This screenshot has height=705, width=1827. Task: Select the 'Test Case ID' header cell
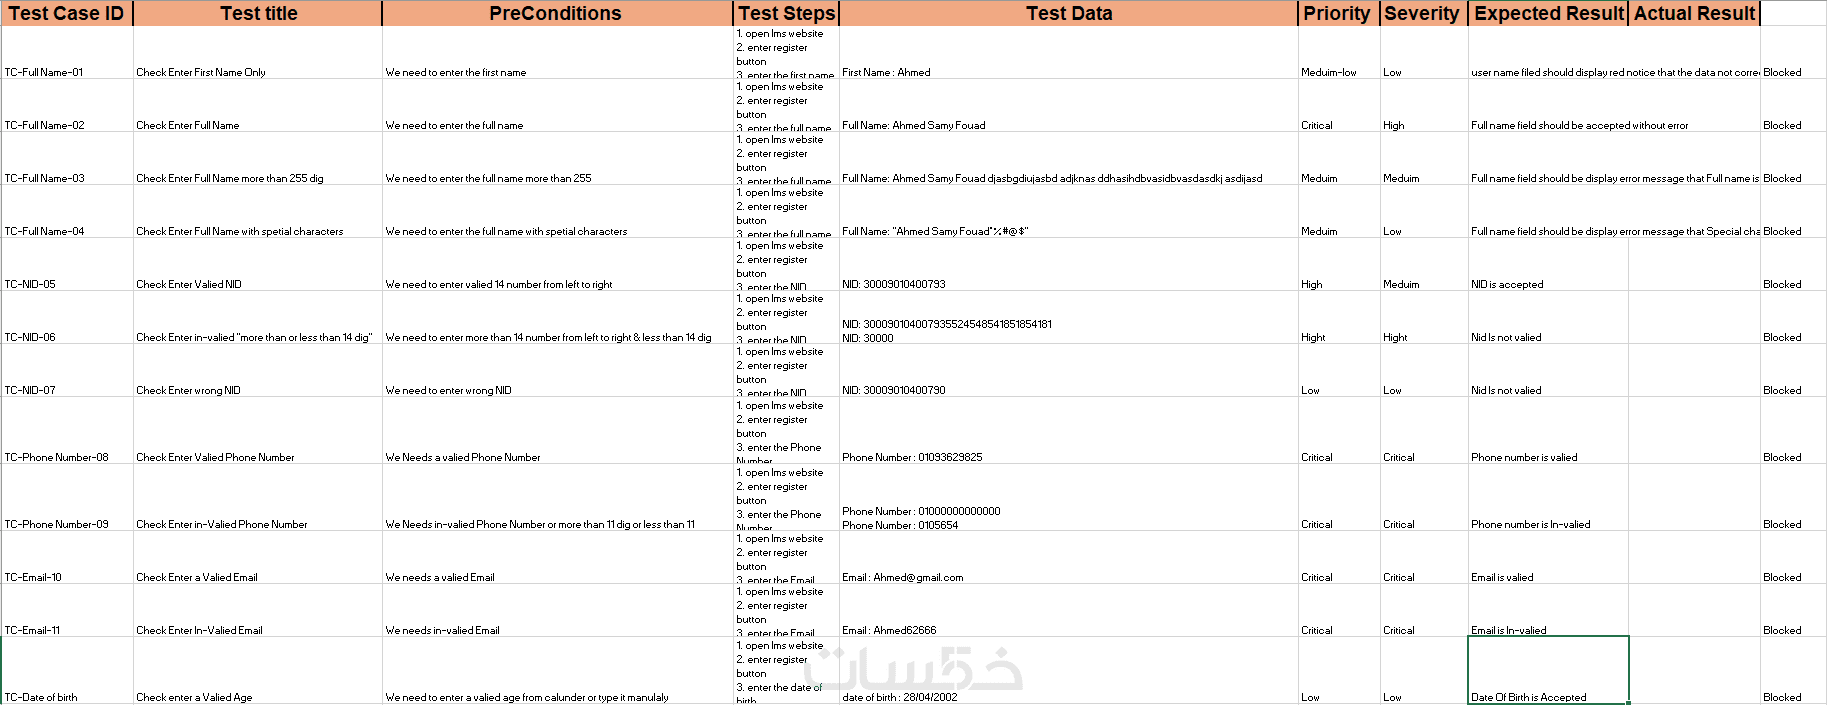point(67,13)
